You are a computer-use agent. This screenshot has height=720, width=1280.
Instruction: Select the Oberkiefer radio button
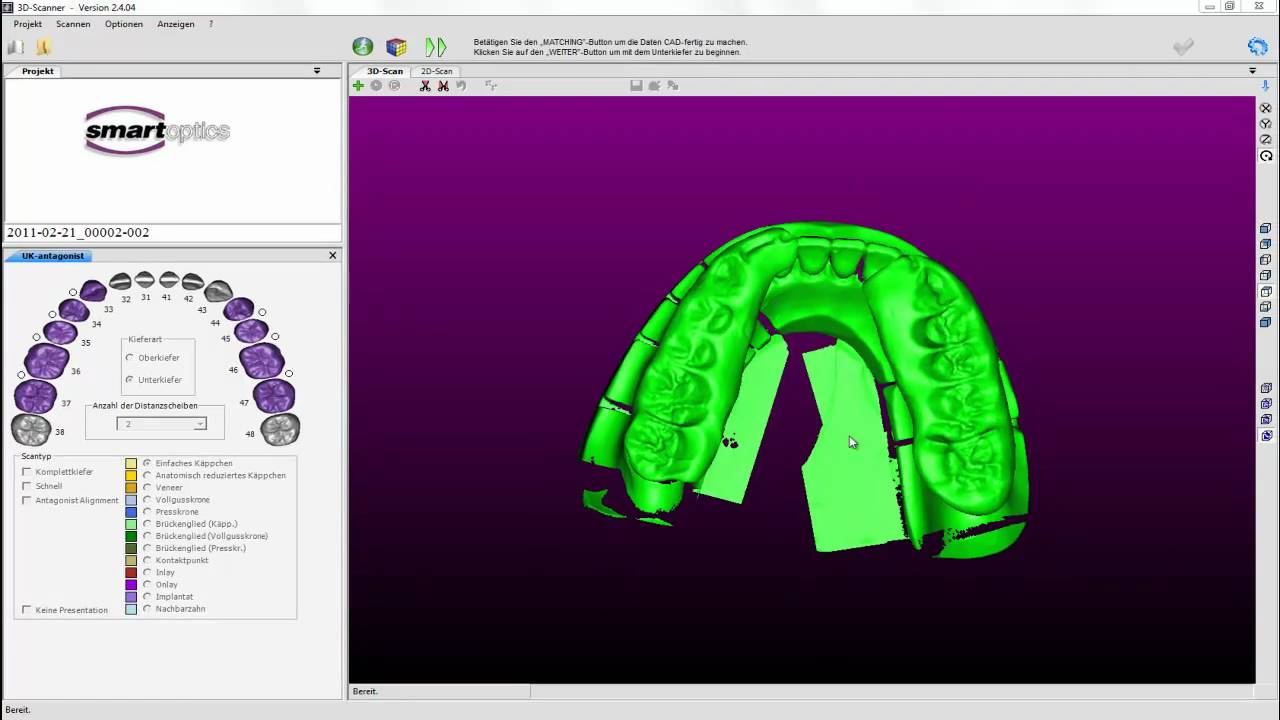point(129,357)
